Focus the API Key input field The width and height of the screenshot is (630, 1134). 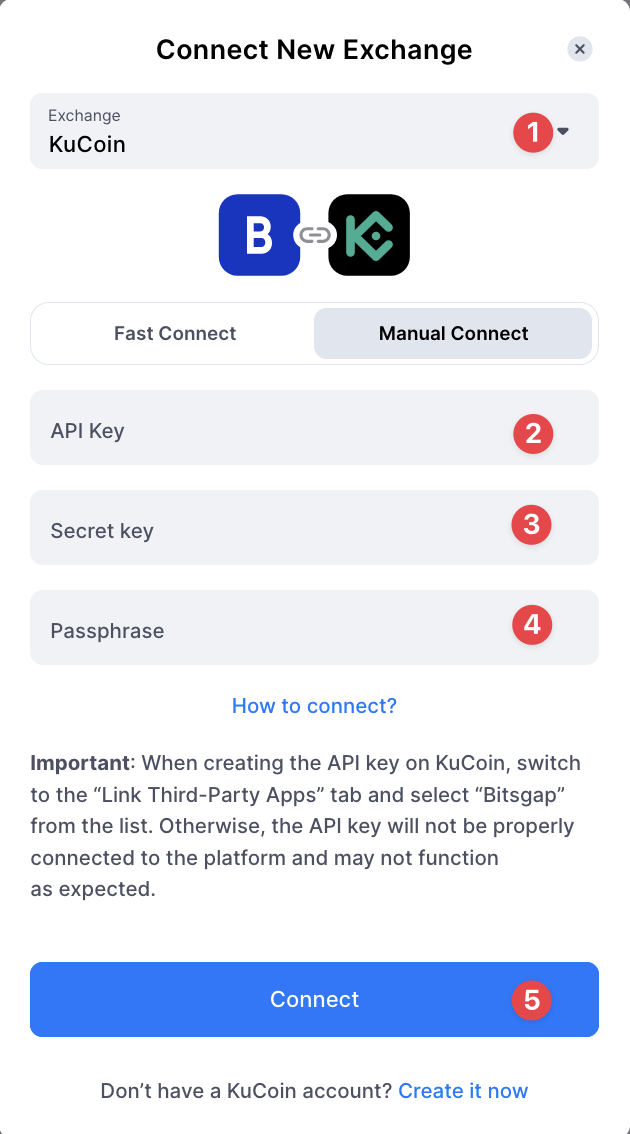point(270,432)
